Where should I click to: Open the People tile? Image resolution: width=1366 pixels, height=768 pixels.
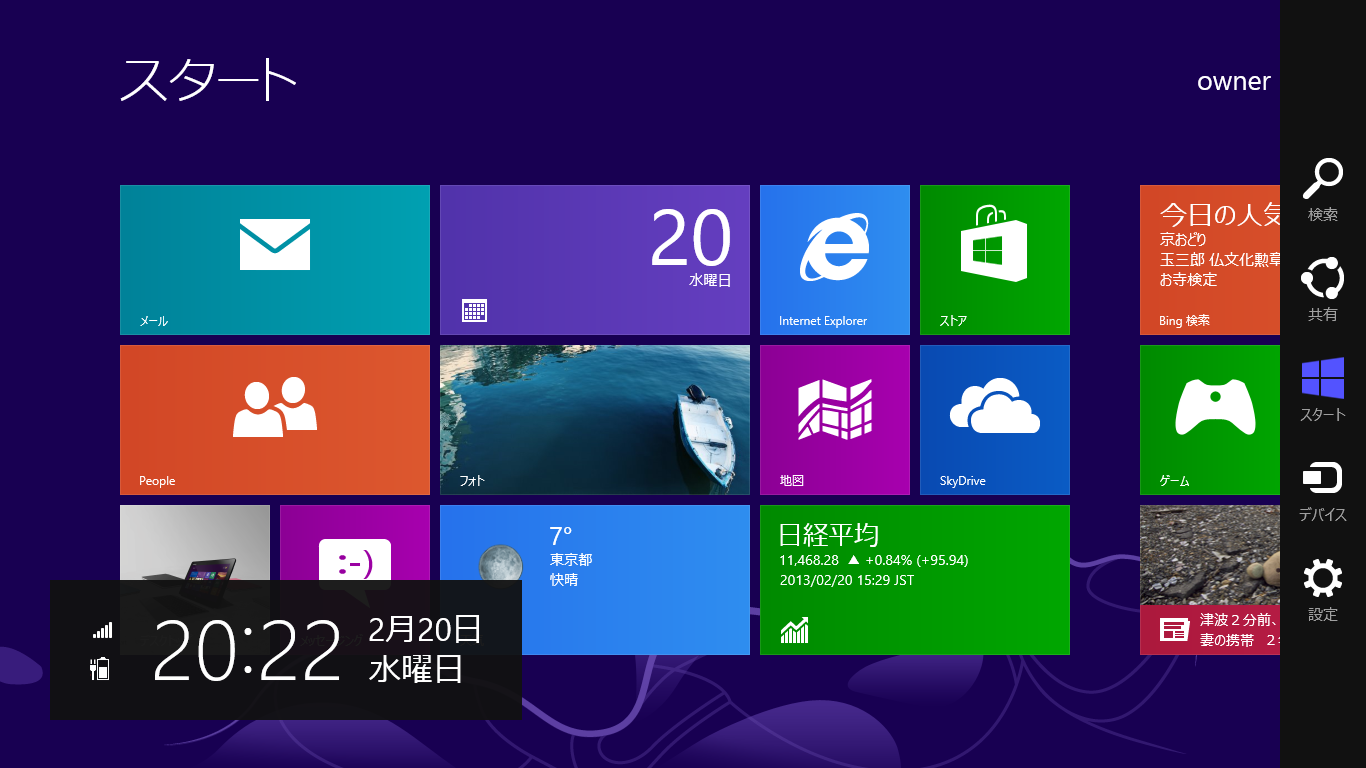(275, 420)
